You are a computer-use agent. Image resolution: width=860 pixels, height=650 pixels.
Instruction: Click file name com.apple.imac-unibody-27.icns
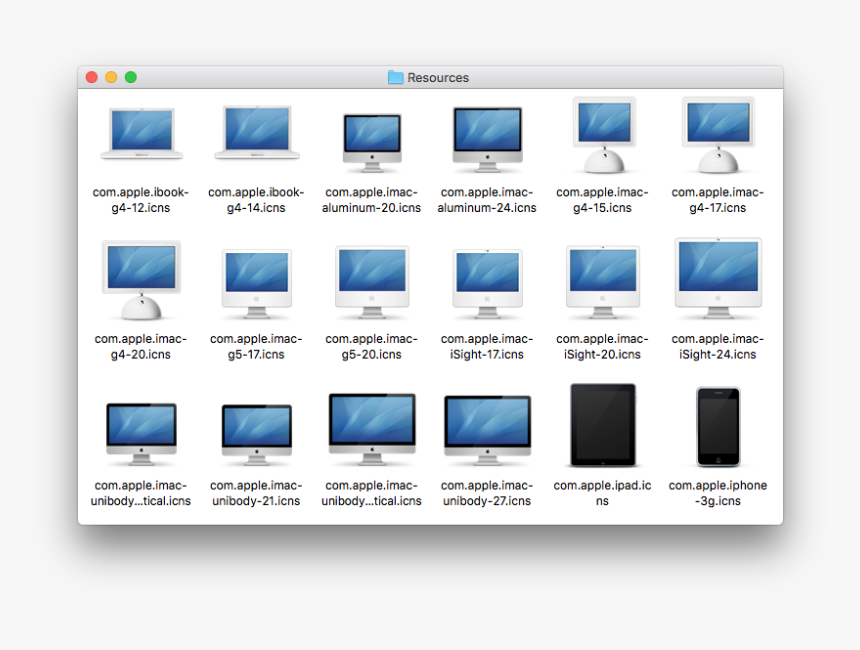[487, 493]
